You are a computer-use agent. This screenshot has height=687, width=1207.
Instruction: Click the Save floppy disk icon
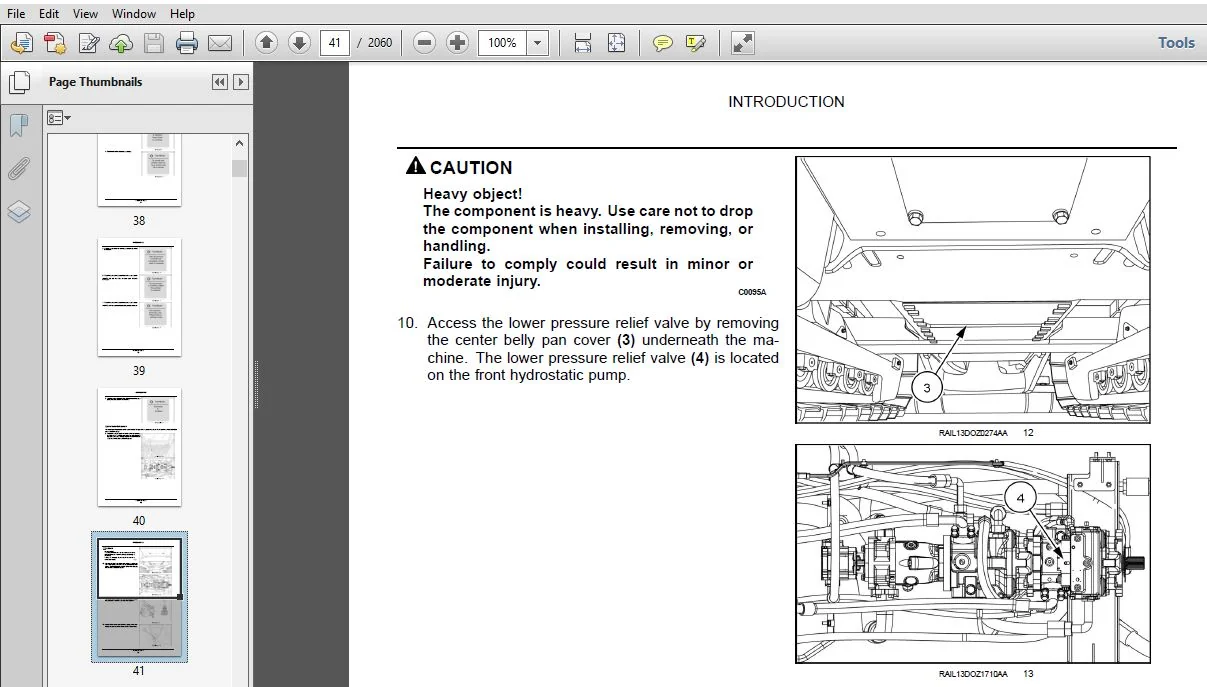pyautogui.click(x=153, y=43)
